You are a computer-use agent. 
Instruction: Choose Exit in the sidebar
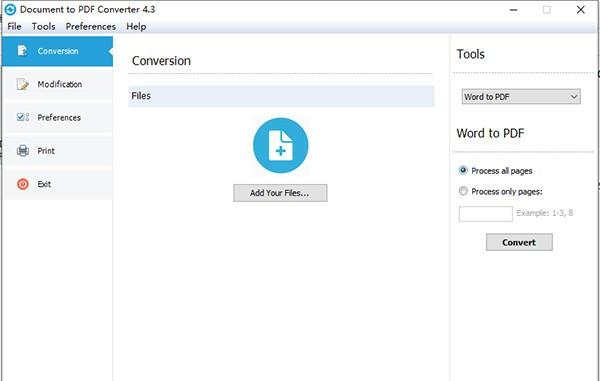click(57, 184)
